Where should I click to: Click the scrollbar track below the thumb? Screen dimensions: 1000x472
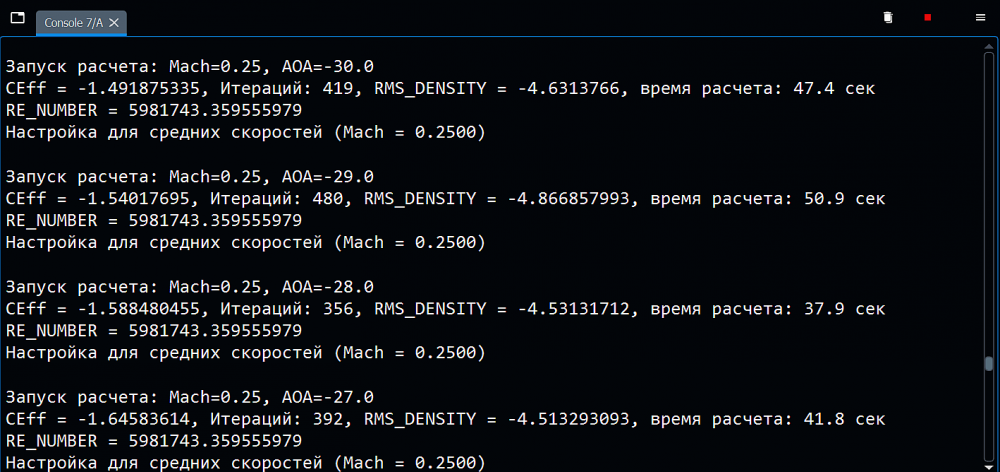(x=990, y=420)
